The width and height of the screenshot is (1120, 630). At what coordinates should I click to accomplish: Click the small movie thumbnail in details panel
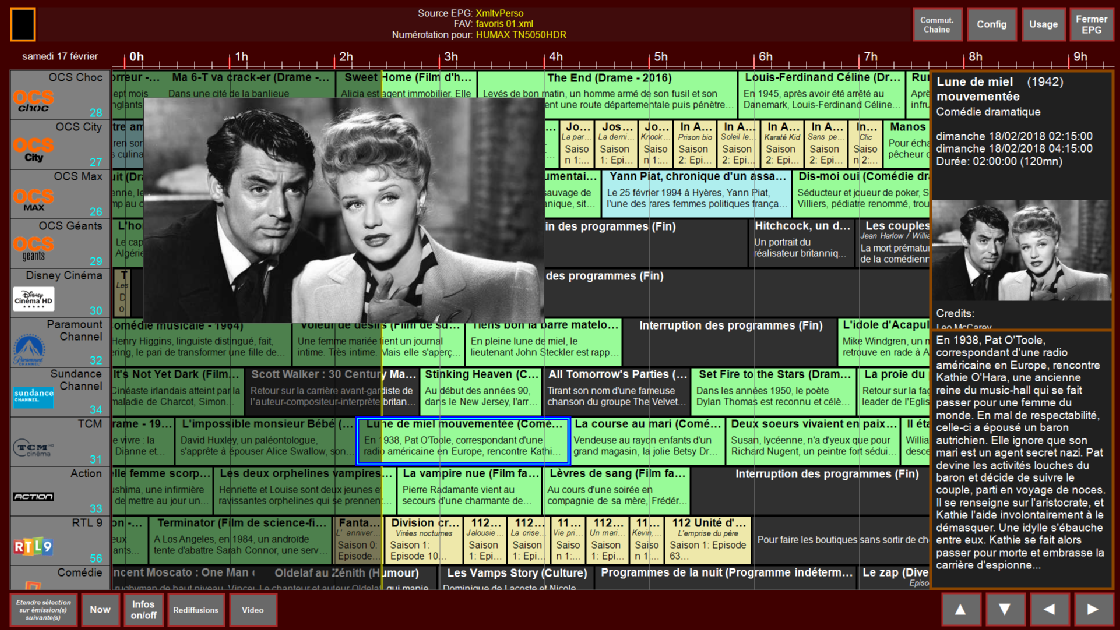(x=1021, y=251)
